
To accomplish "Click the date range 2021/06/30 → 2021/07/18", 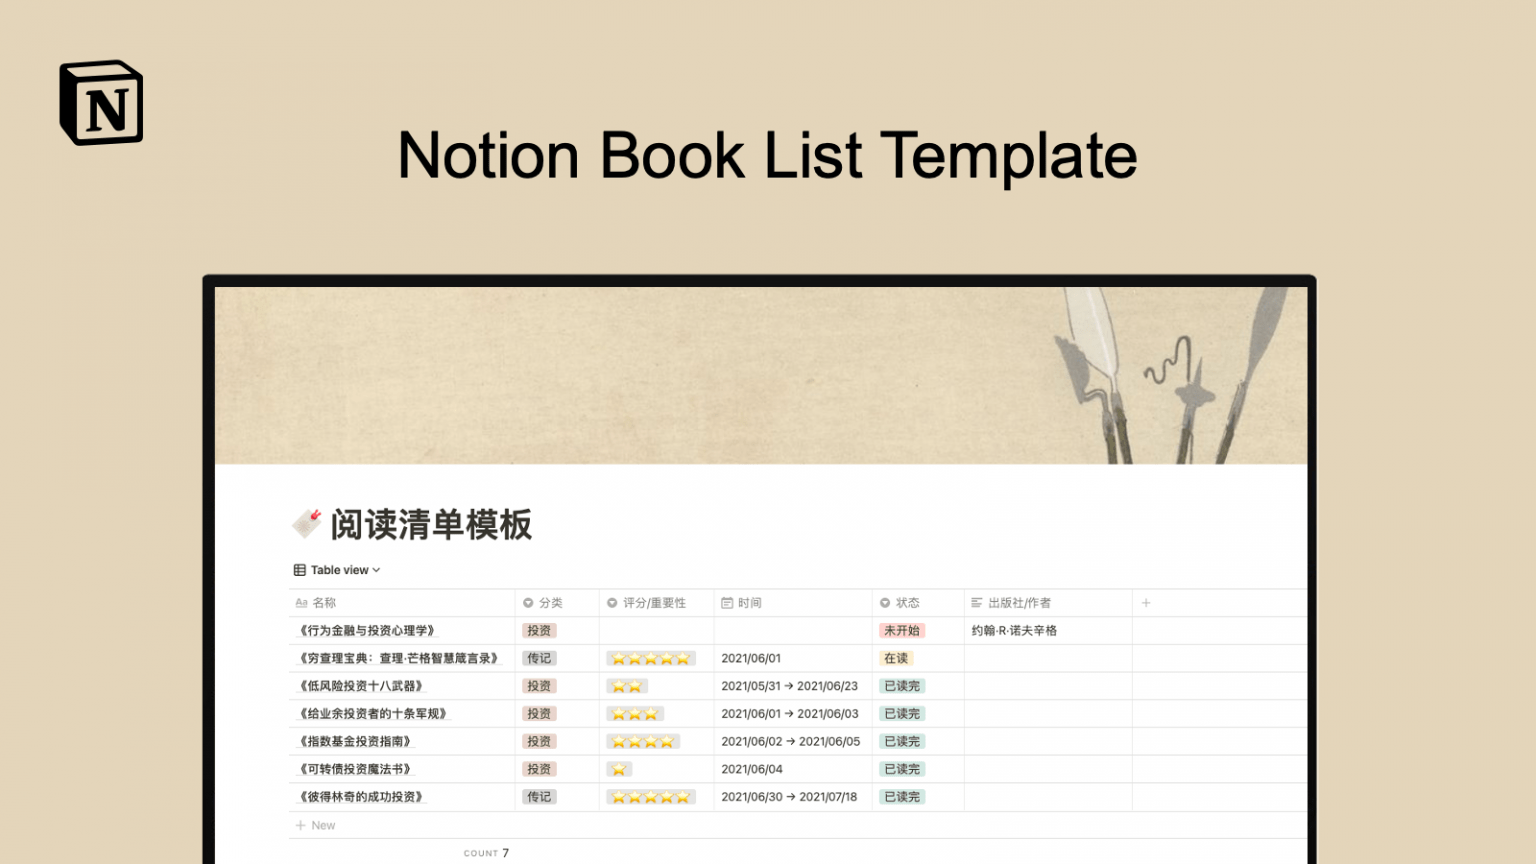I will pos(789,797).
